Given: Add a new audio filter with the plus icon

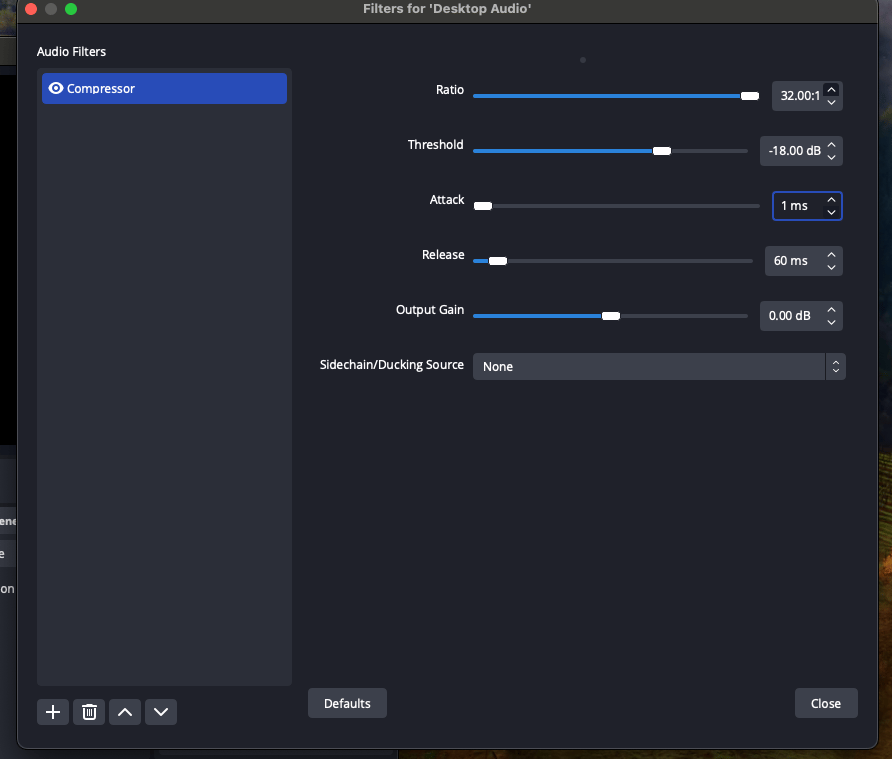Looking at the screenshot, I should (53, 712).
